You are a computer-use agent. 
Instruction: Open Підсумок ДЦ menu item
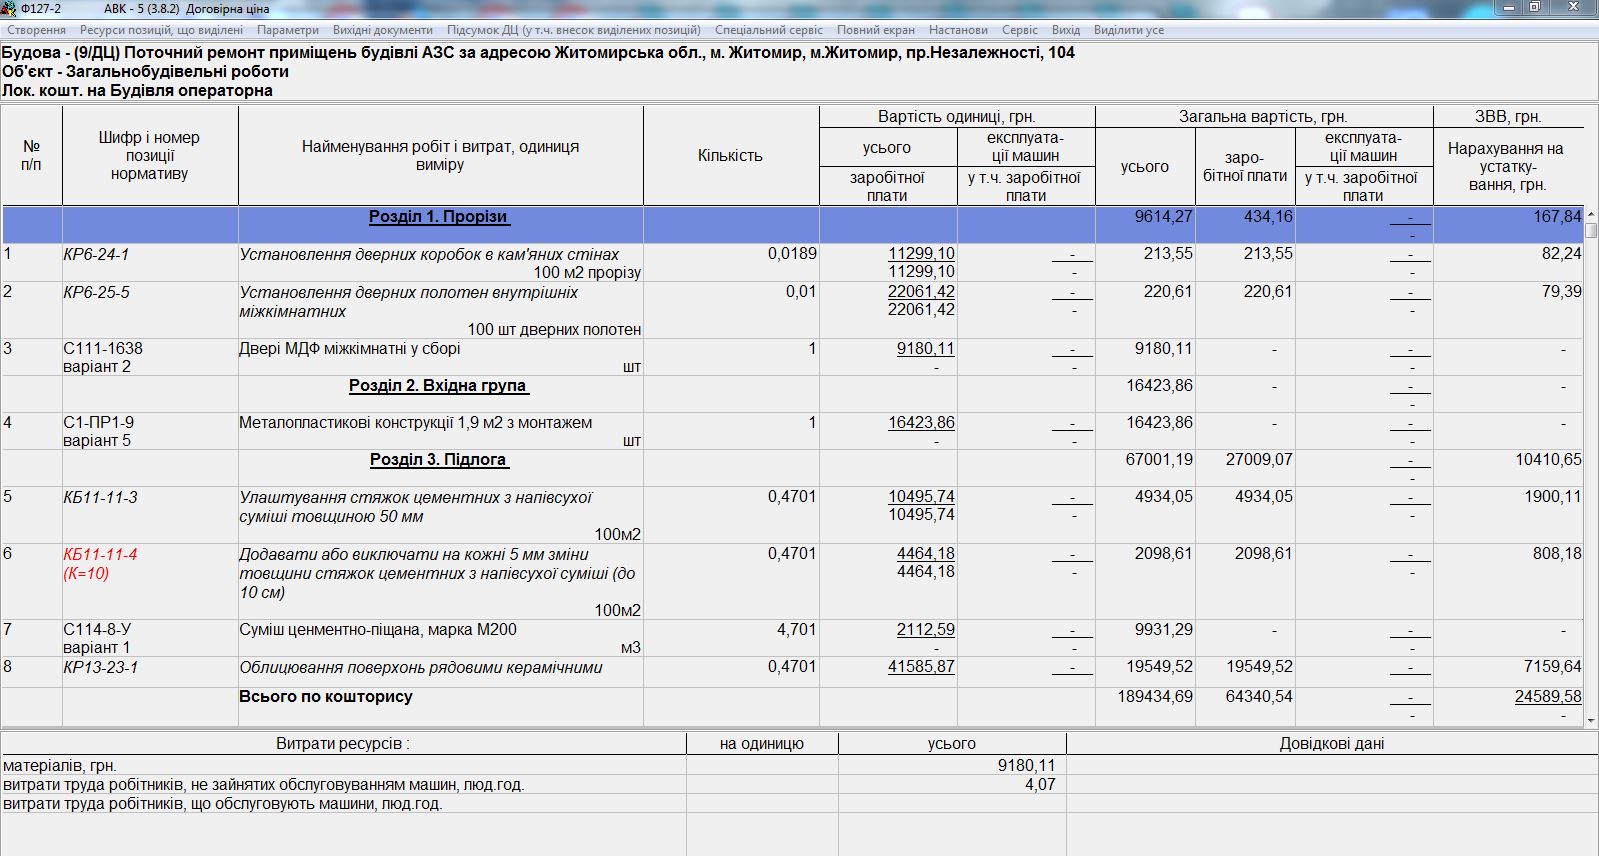coord(574,30)
